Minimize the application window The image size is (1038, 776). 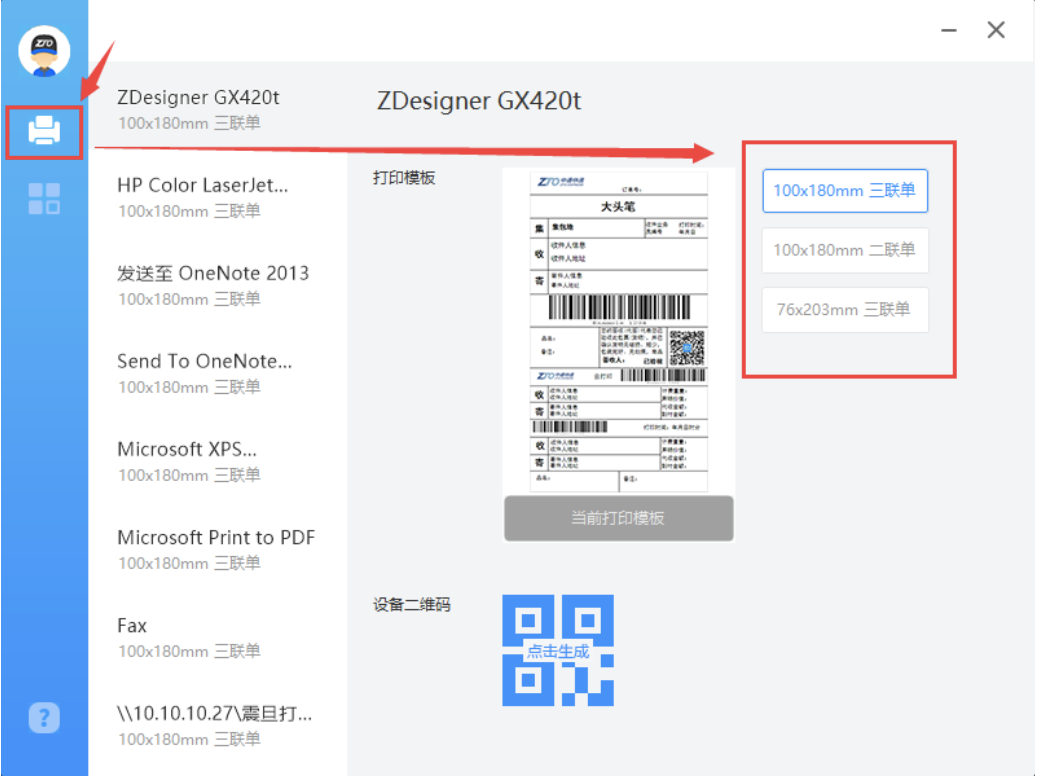[x=949, y=31]
